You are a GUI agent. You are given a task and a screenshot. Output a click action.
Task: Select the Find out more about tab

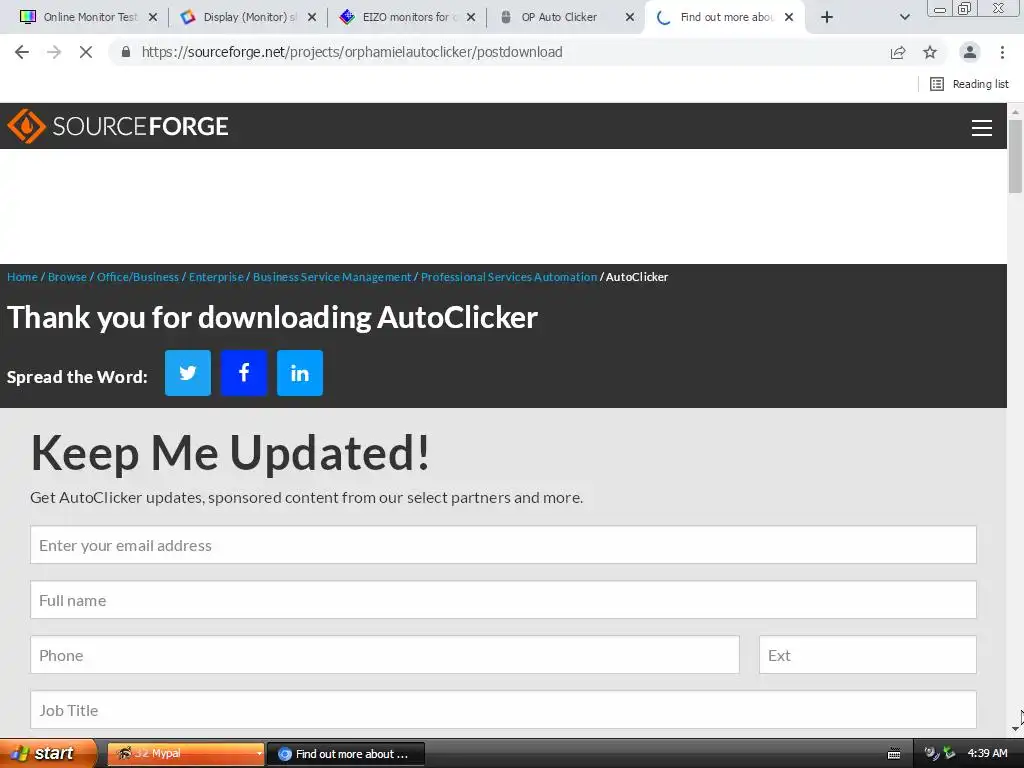click(x=725, y=18)
